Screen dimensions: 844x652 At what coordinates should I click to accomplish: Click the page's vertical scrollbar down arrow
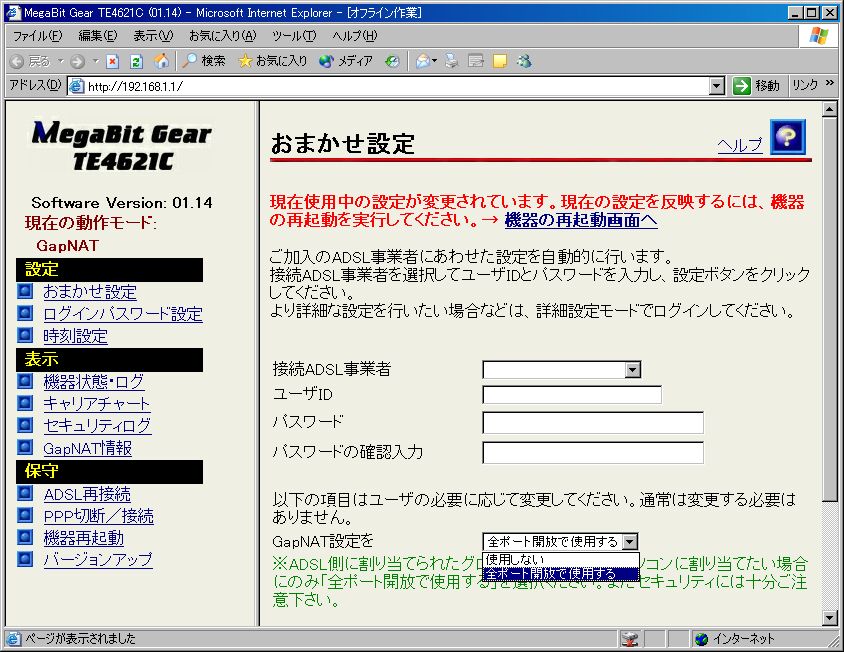829,617
